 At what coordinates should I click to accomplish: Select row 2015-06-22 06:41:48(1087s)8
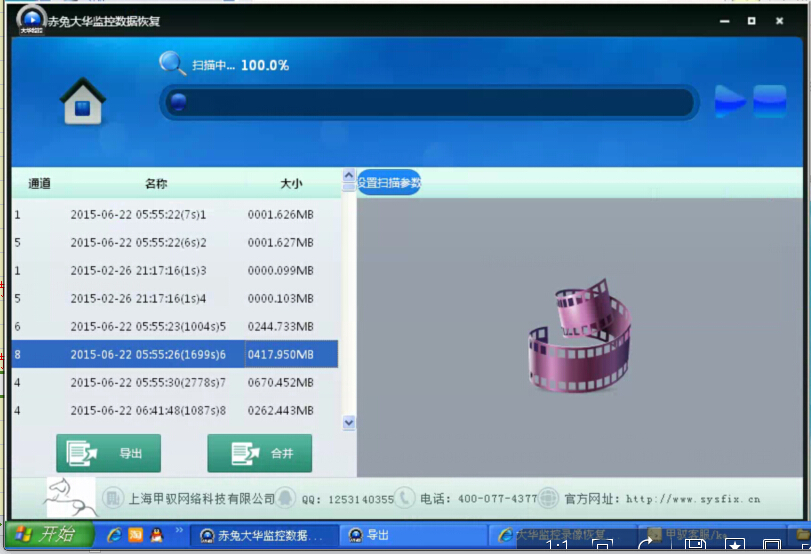click(175, 410)
